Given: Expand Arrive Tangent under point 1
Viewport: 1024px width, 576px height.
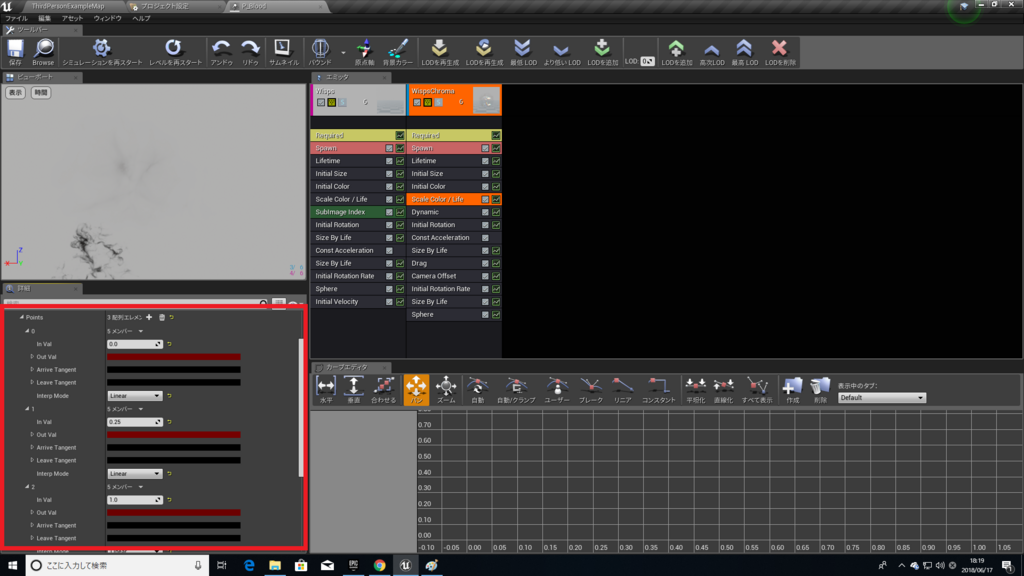Looking at the screenshot, I should [32, 447].
